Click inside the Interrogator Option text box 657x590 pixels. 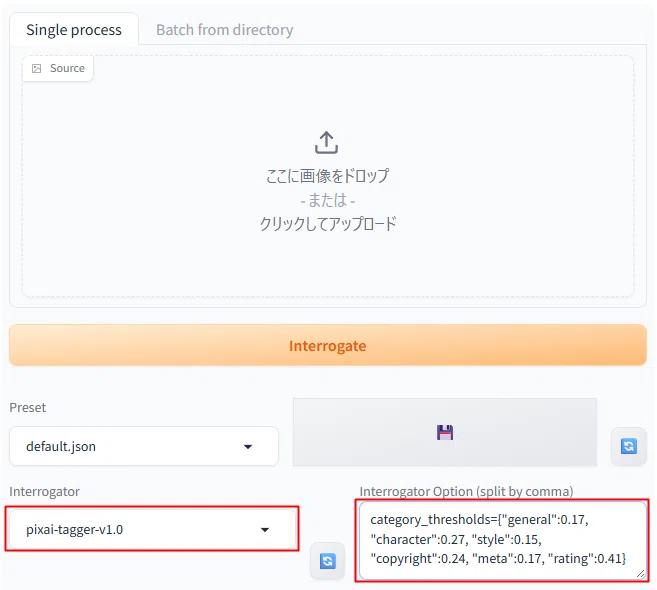tap(502, 541)
